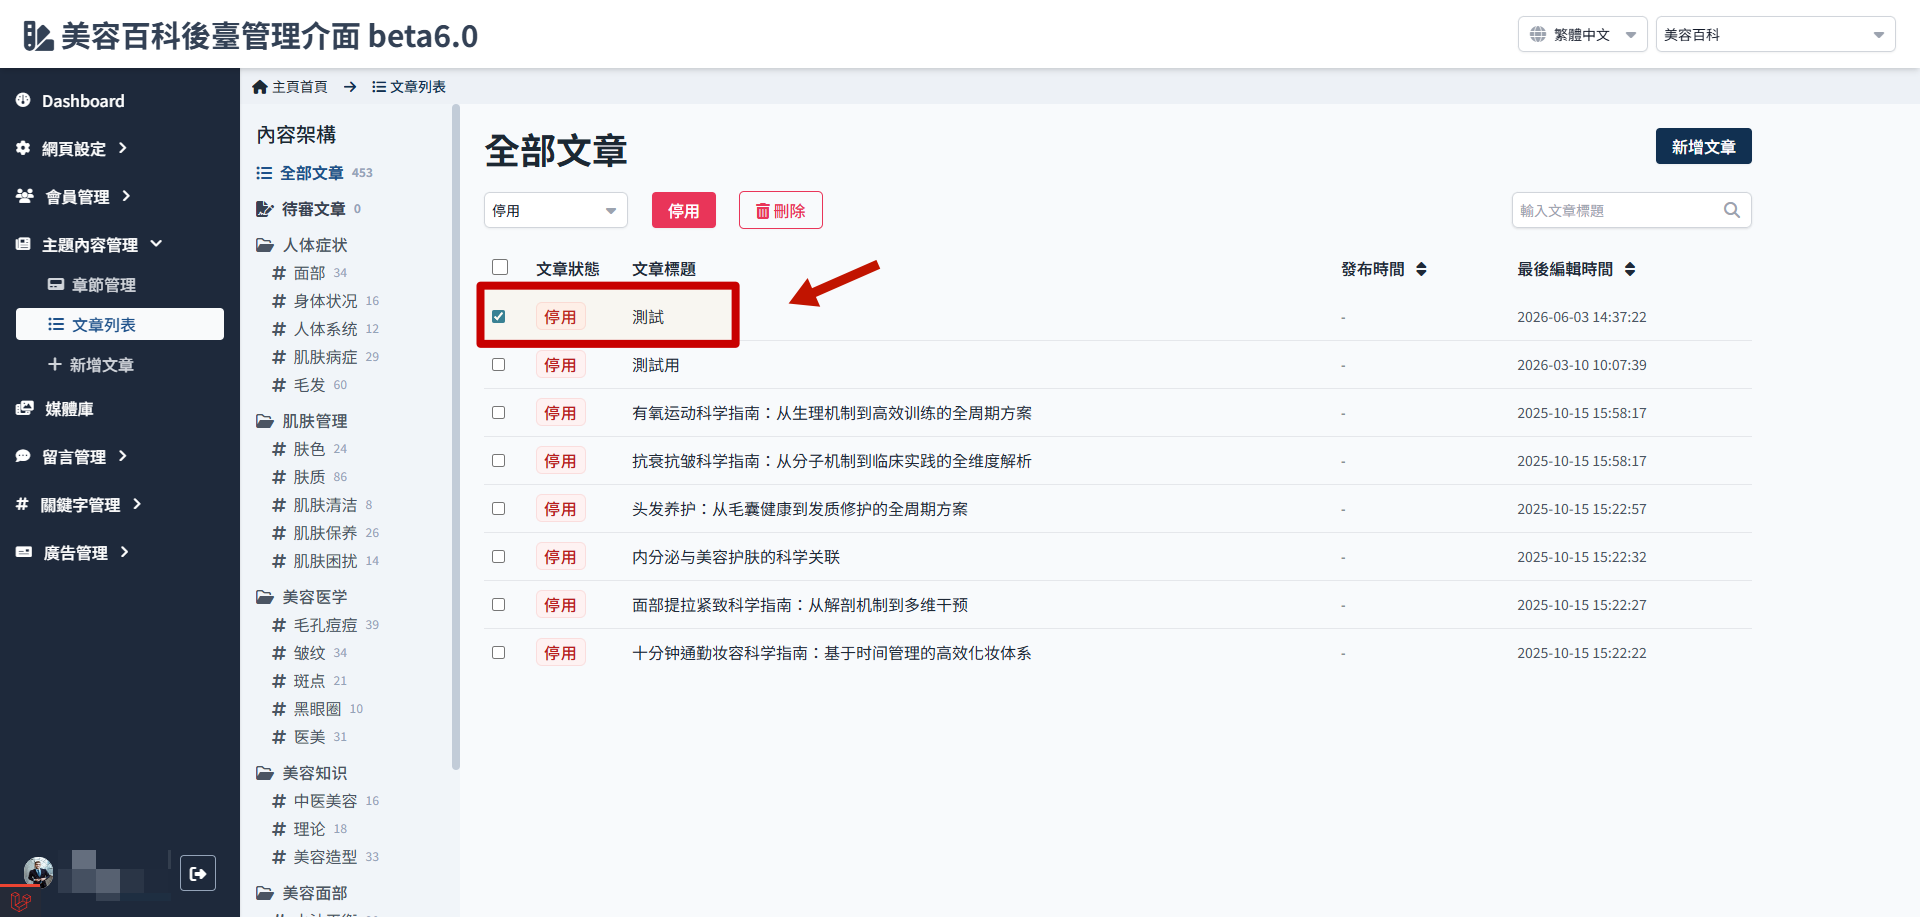The height and width of the screenshot is (917, 1920).
Task: Open article titled 測試用
Action: click(655, 365)
